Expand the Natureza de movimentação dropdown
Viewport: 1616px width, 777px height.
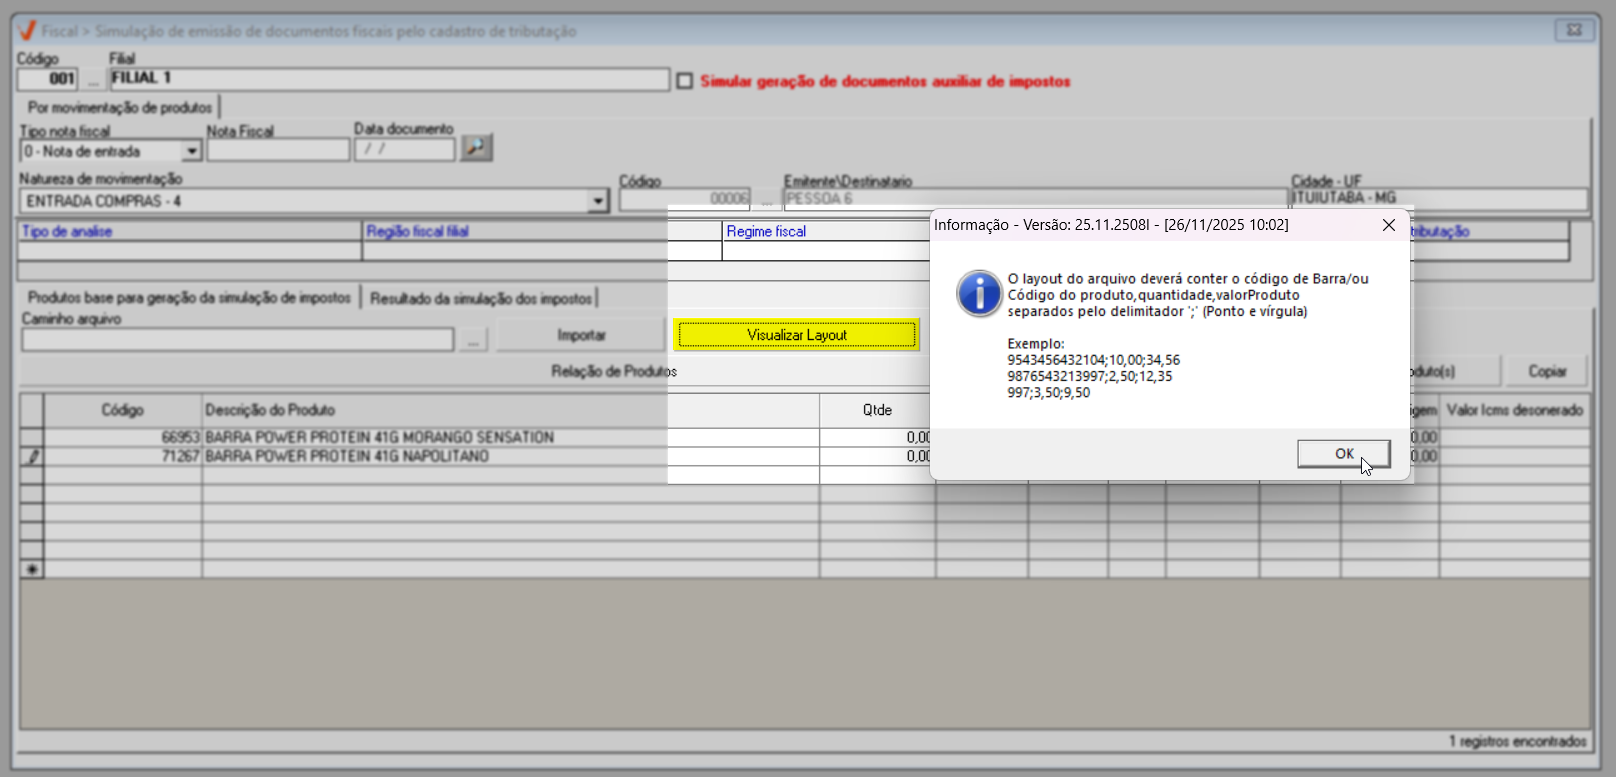point(598,201)
